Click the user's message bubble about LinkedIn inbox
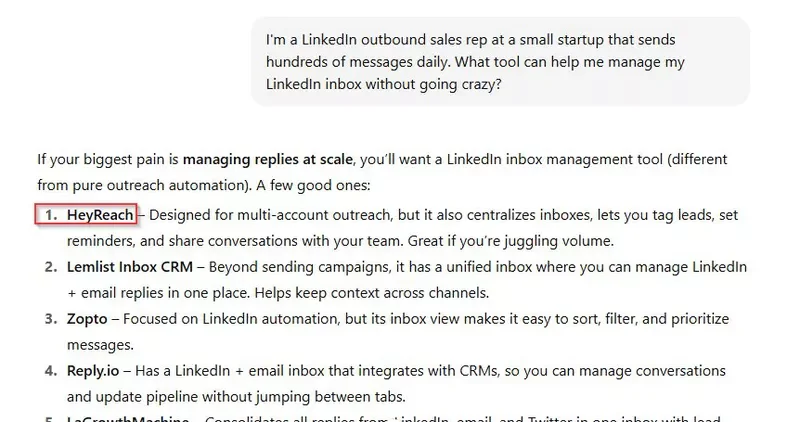This screenshot has width=800, height=422. click(500, 61)
